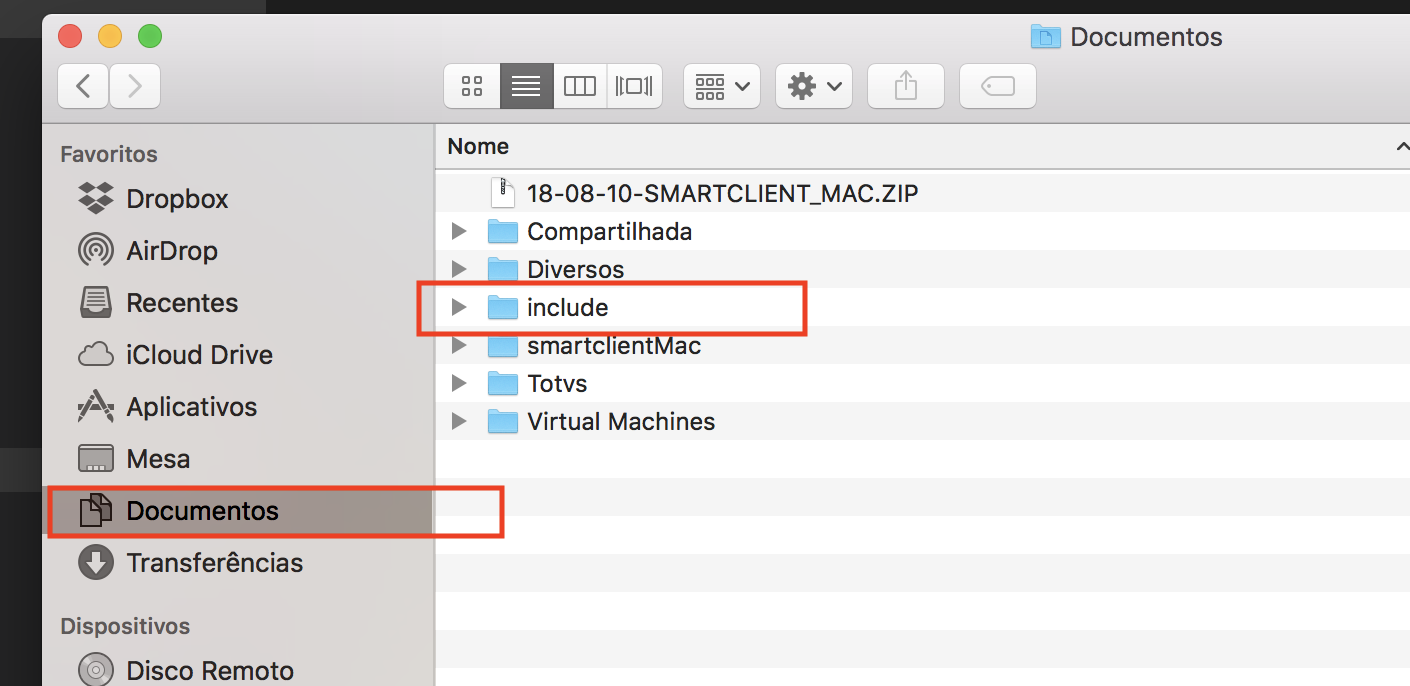Screen dimensions: 1410x686
Task: Select the Diversos folder row
Action: pos(923,269)
